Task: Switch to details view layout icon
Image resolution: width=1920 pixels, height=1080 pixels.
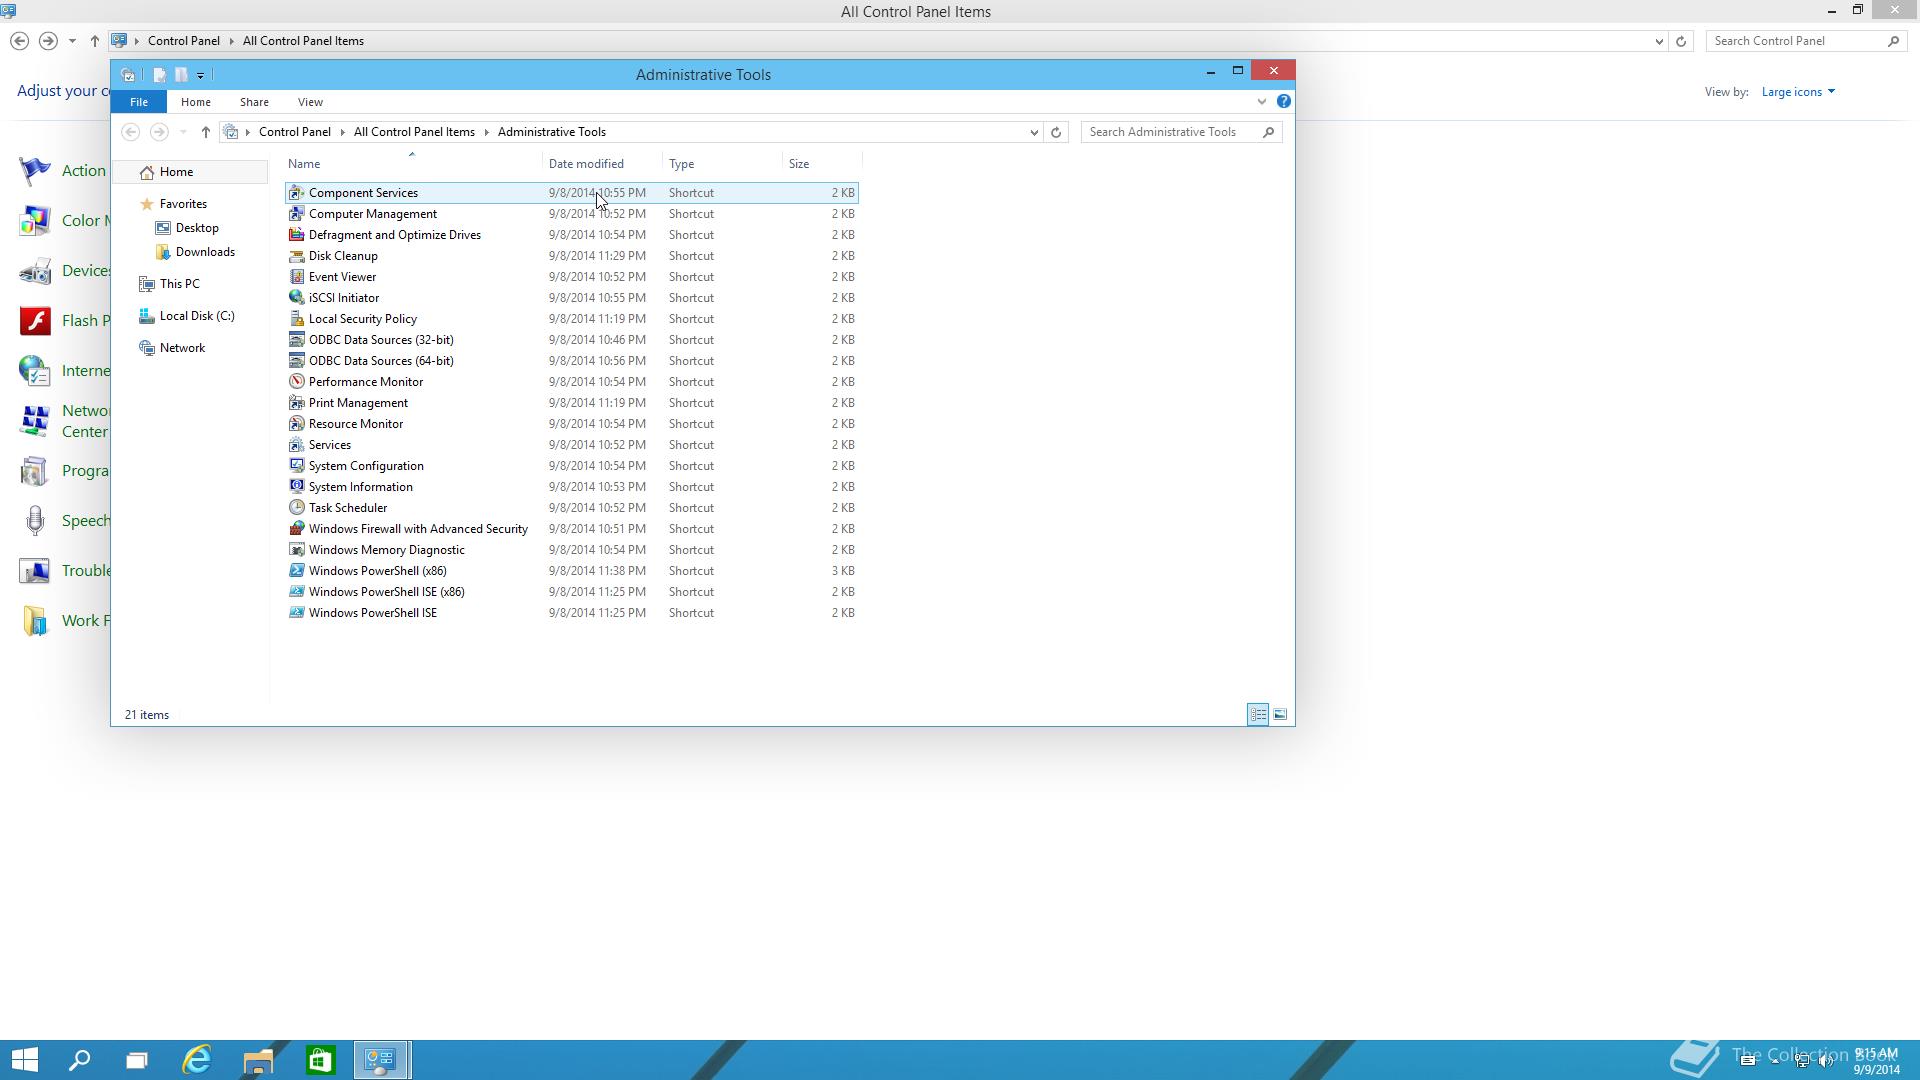Action: [1258, 714]
